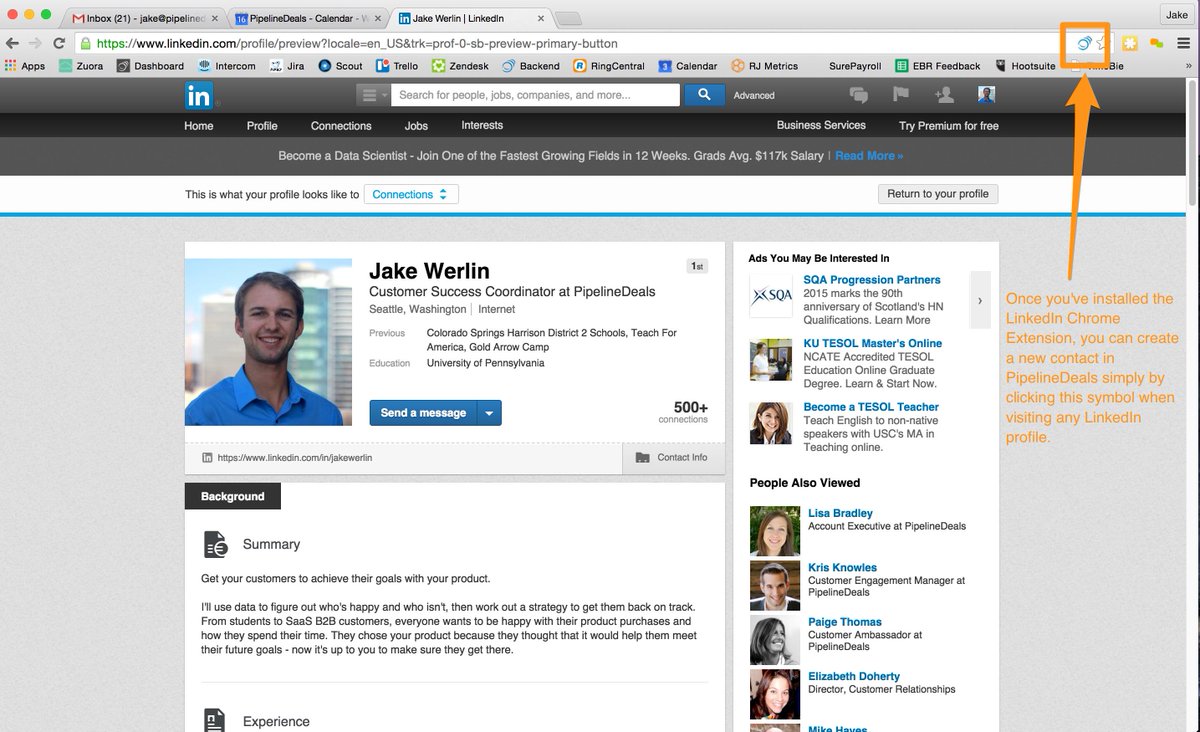The width and height of the screenshot is (1200, 732).
Task: Open the RingCentral bookmark
Action: point(609,66)
